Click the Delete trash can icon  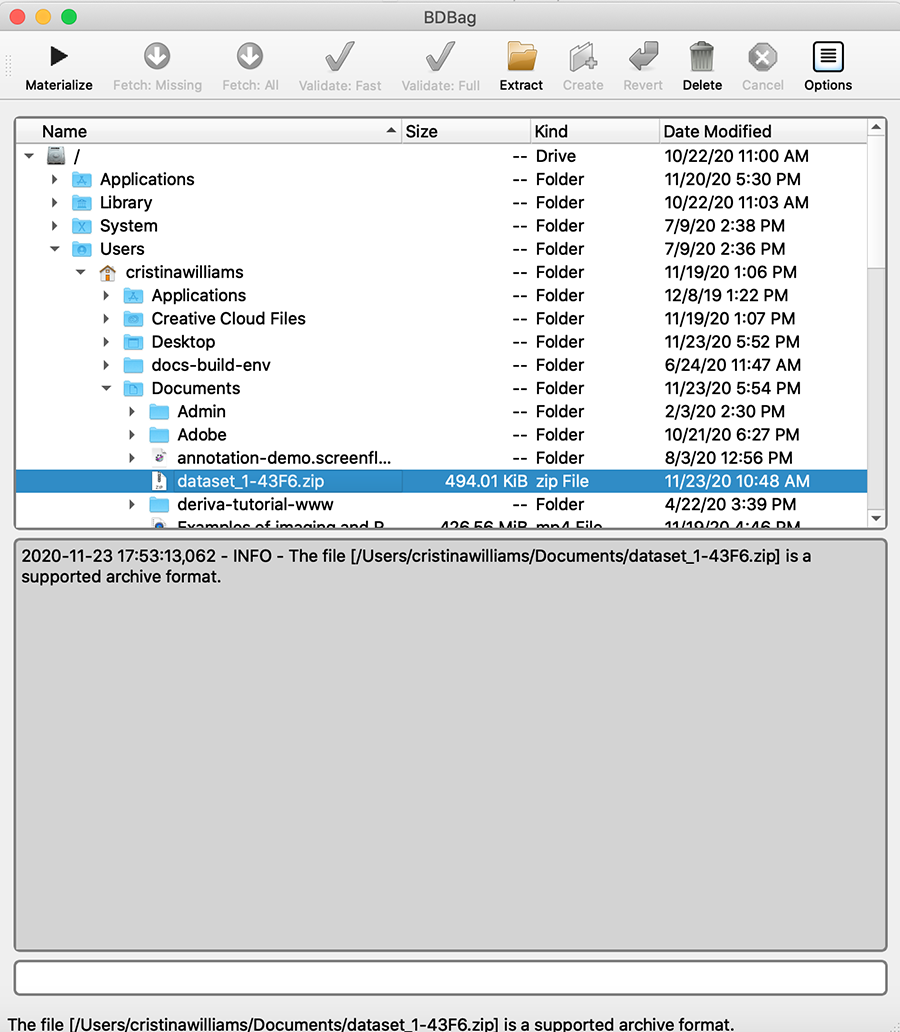coord(702,57)
